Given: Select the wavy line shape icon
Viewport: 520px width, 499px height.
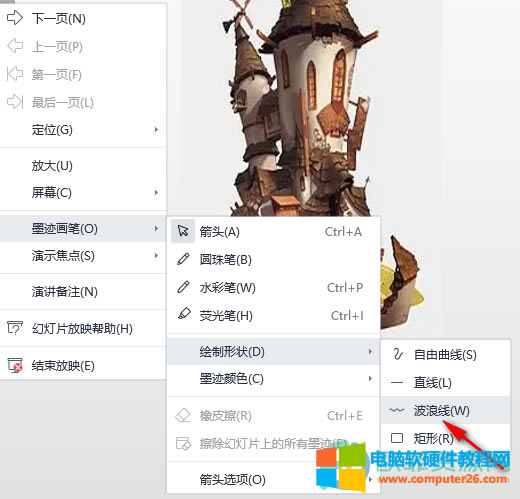Looking at the screenshot, I should (x=397, y=410).
